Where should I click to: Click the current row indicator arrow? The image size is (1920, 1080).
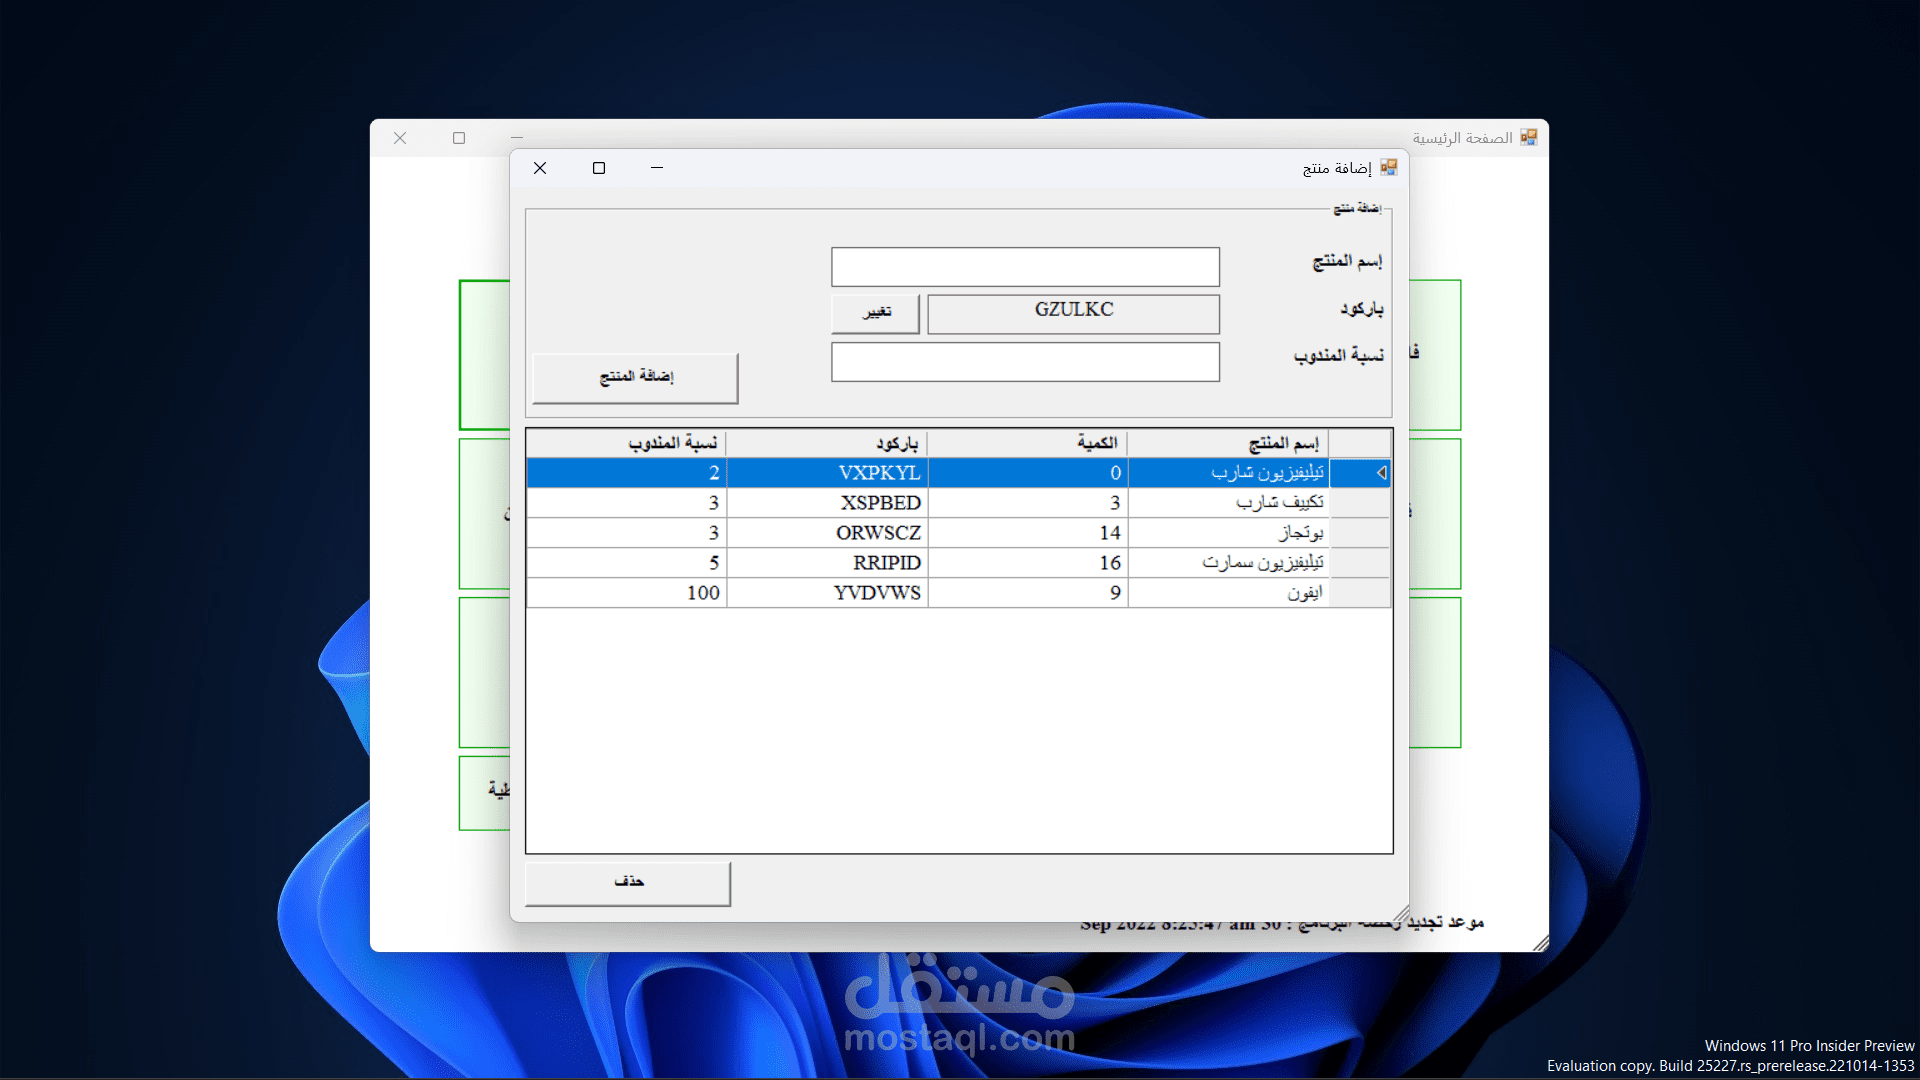point(1381,473)
